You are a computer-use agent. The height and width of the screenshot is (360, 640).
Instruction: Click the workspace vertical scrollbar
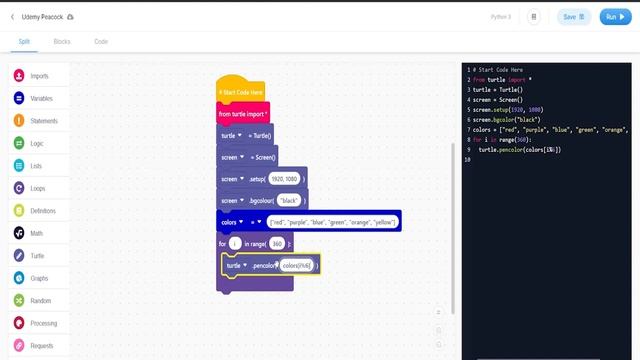coord(453,229)
